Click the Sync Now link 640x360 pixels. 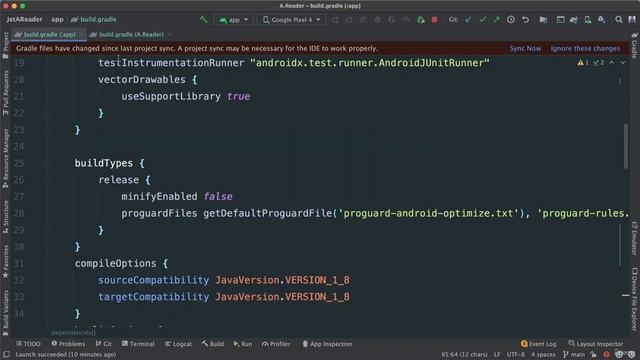pos(525,48)
